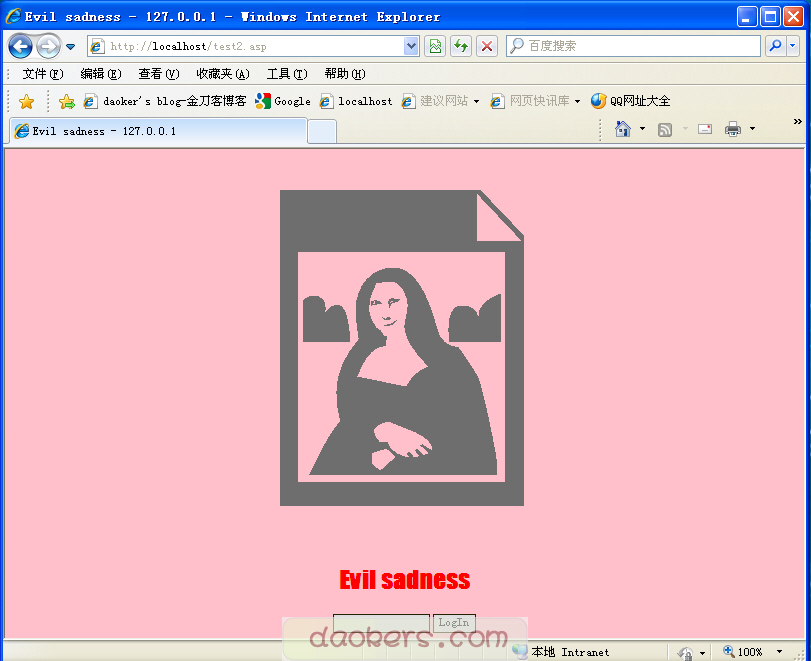
Task: Click the Print icon
Action: (733, 129)
